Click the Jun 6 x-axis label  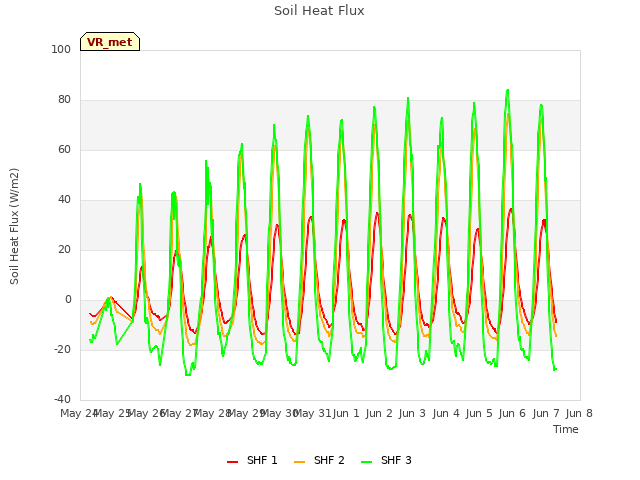click(512, 413)
